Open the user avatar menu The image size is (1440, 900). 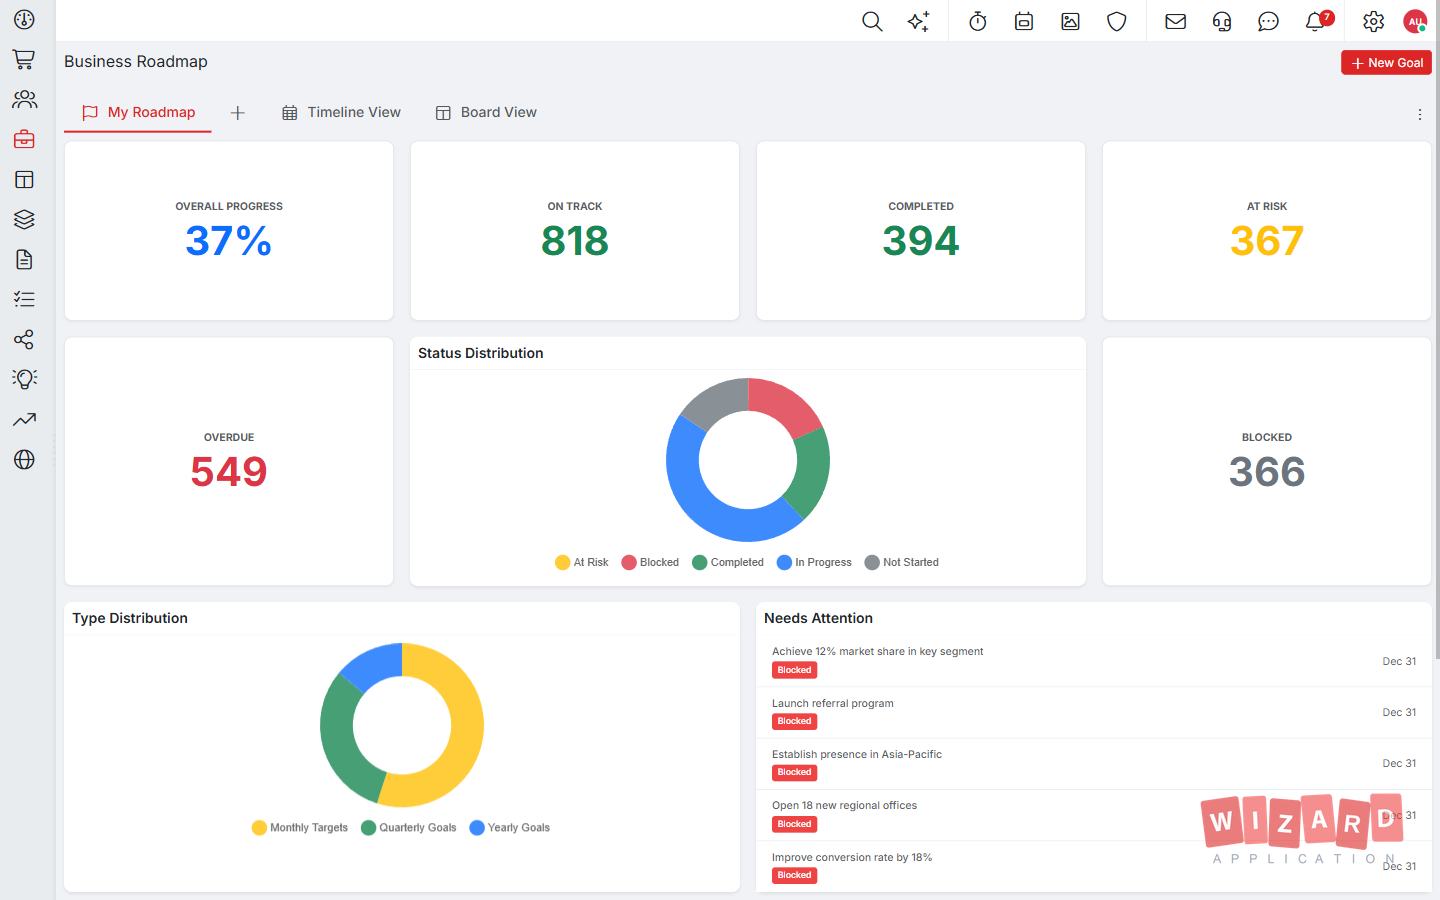(1415, 21)
